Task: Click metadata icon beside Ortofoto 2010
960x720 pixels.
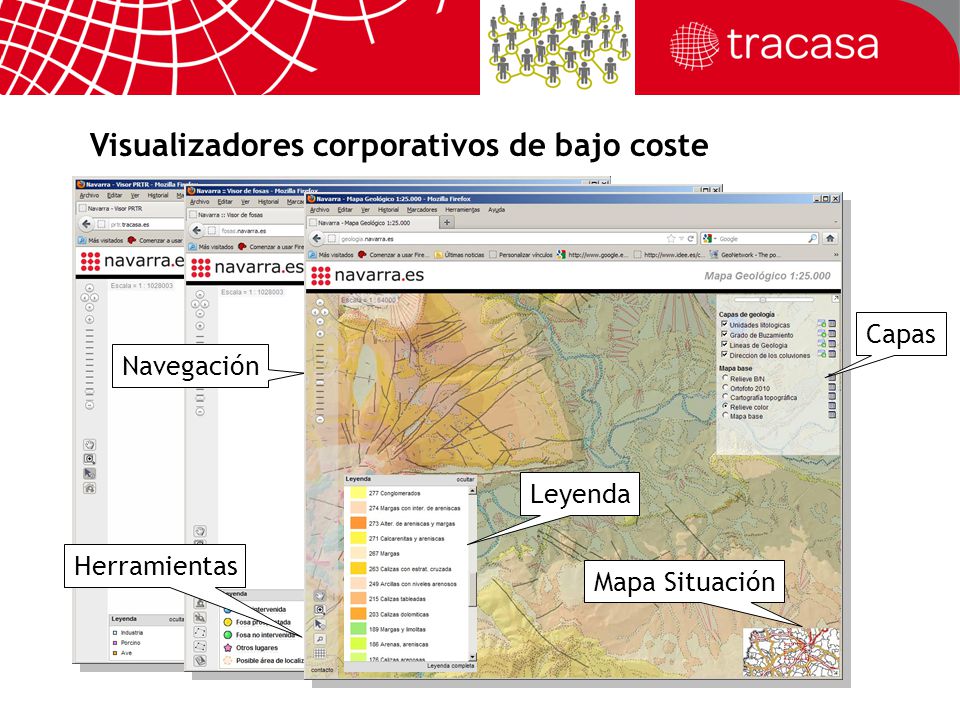Action: click(831, 388)
